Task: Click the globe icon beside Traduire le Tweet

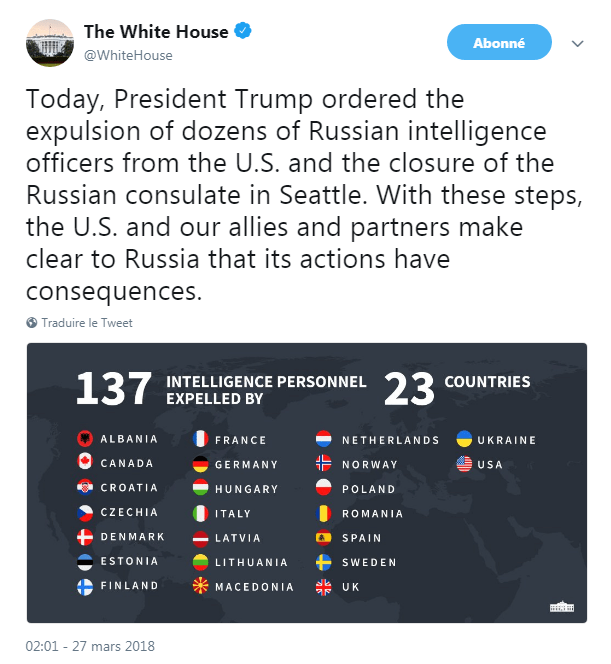Action: tap(32, 323)
